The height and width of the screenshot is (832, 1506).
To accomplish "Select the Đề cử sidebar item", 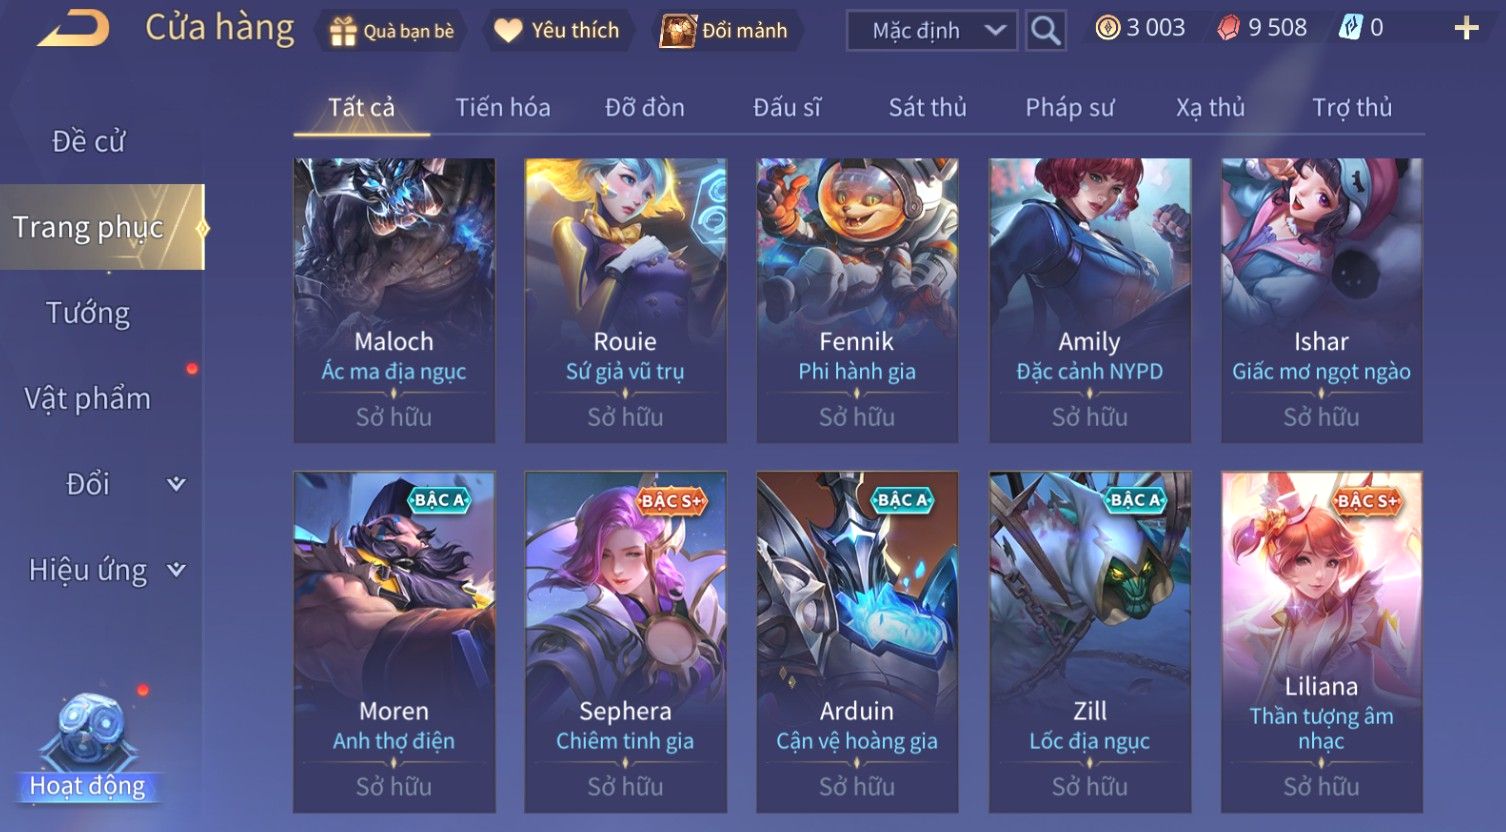I will (88, 142).
